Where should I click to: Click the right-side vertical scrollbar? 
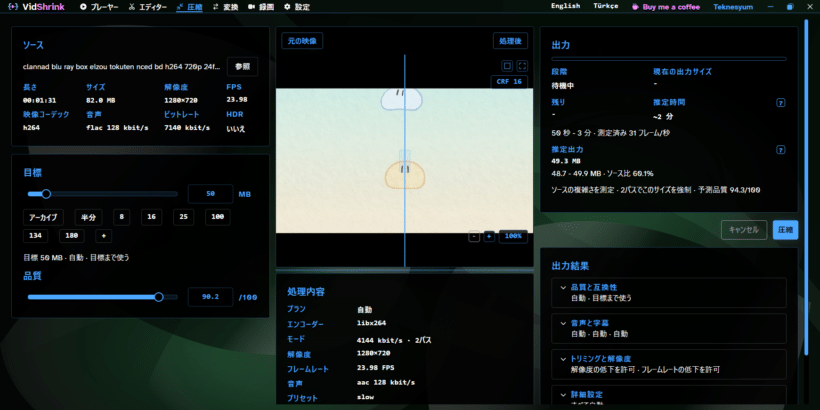click(x=806, y=187)
